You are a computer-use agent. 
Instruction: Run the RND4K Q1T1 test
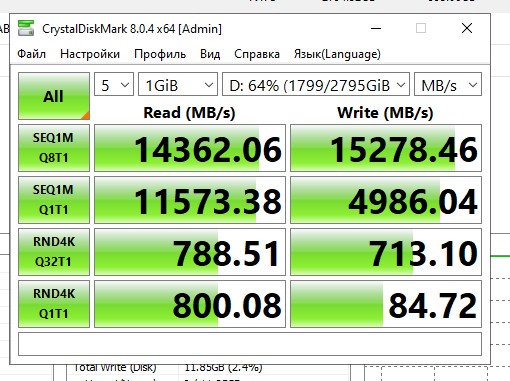[54, 304]
